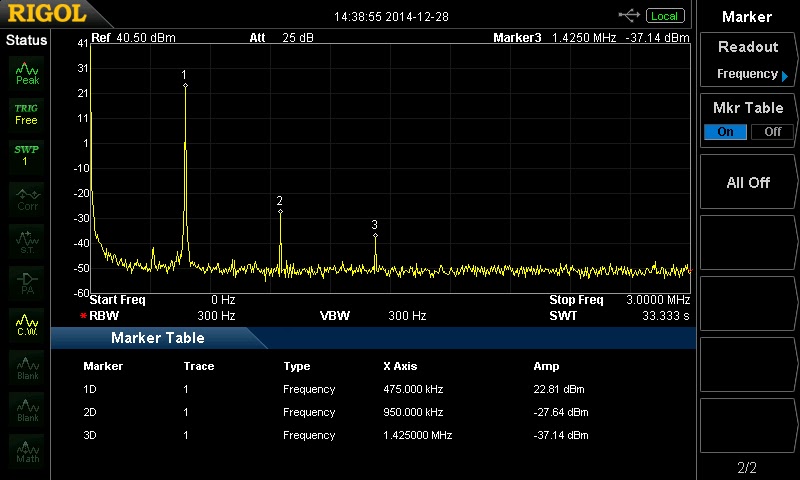Click the Corr correction status icon
Viewport: 800px width, 480px height.
(x=27, y=198)
